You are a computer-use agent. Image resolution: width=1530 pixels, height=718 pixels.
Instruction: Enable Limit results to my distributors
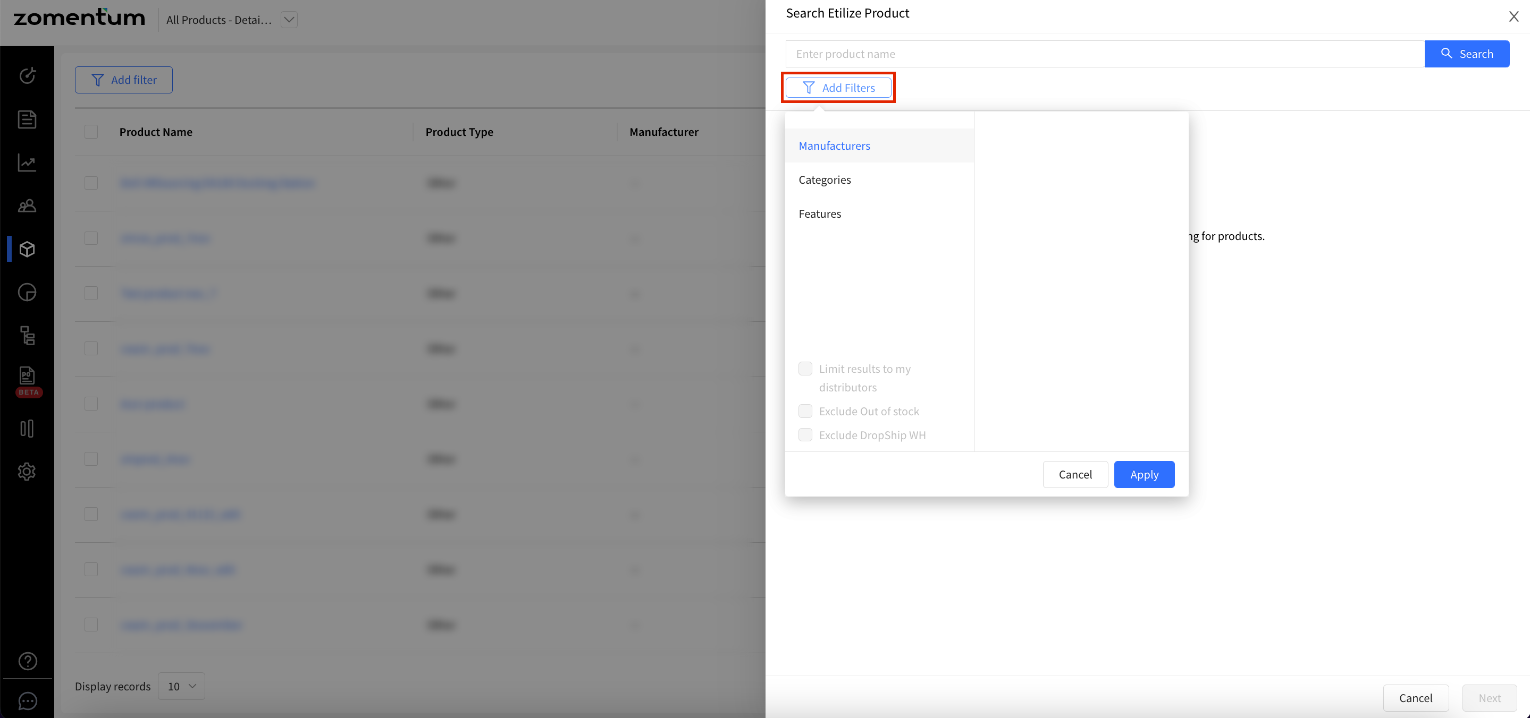(805, 369)
